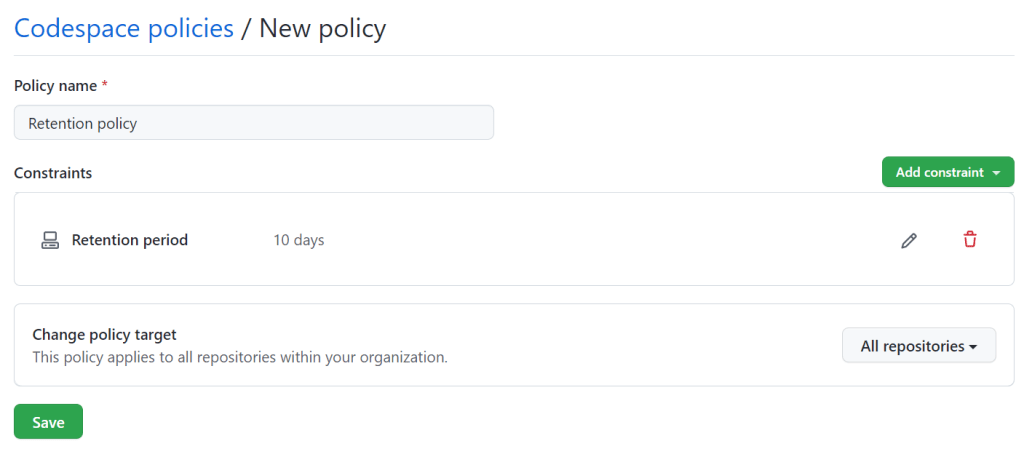Click the New policy breadcrumb title
Screen dimensions: 1024x457
323,28
